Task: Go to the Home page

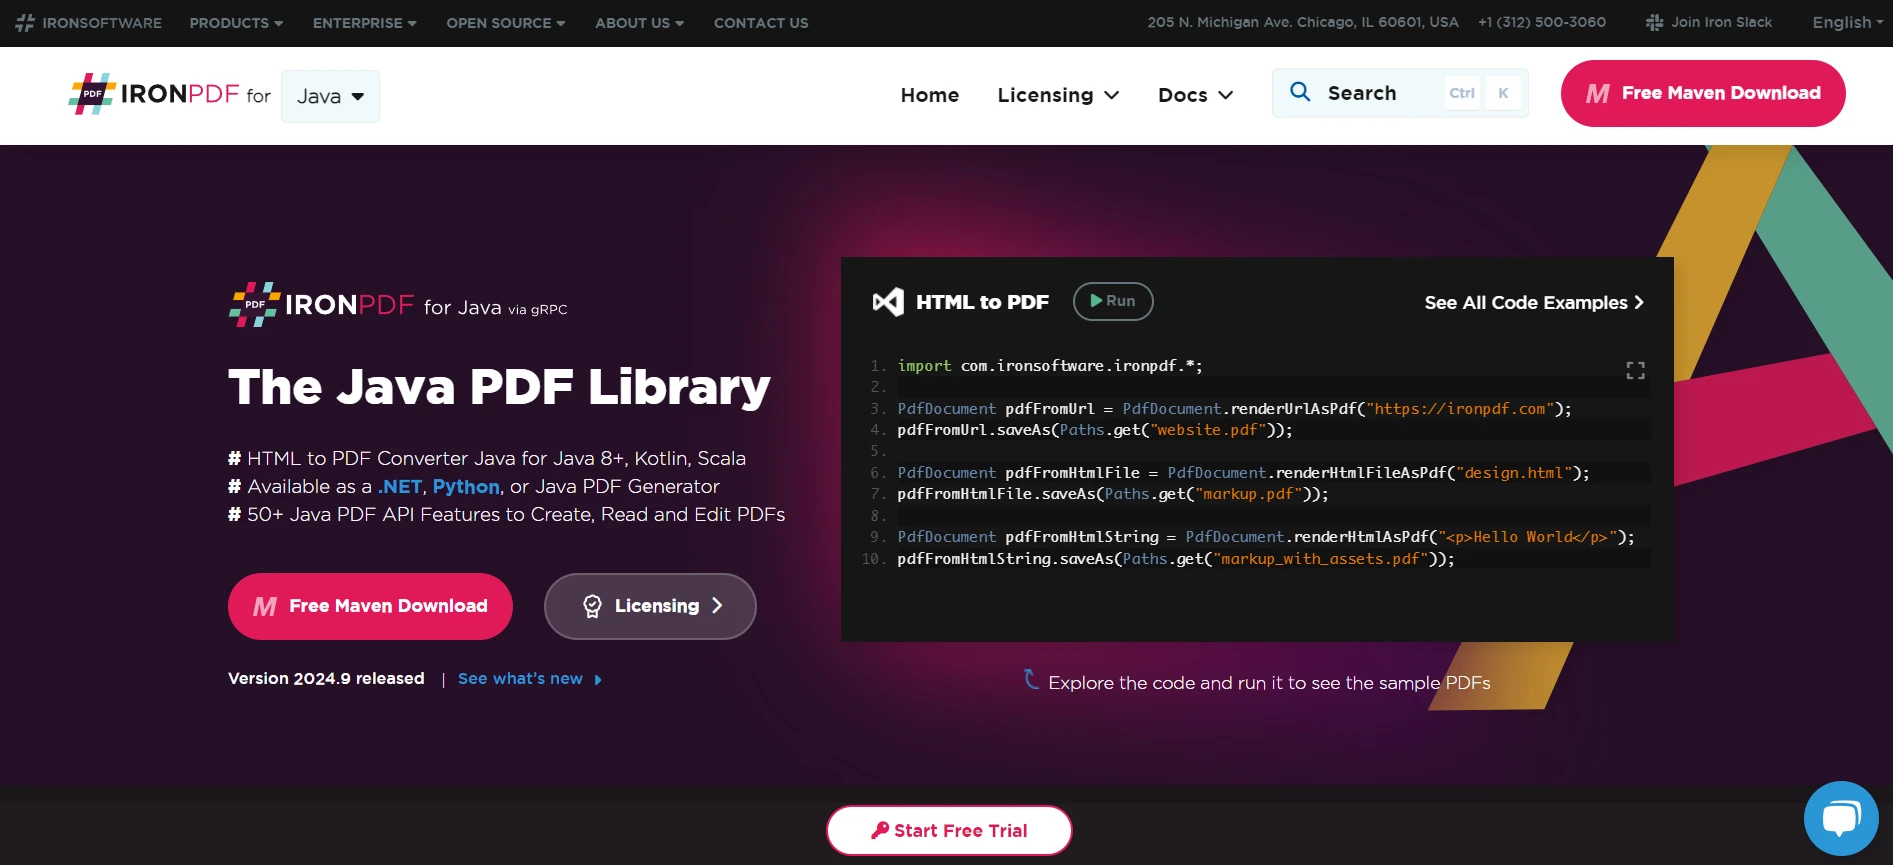Action: [929, 95]
